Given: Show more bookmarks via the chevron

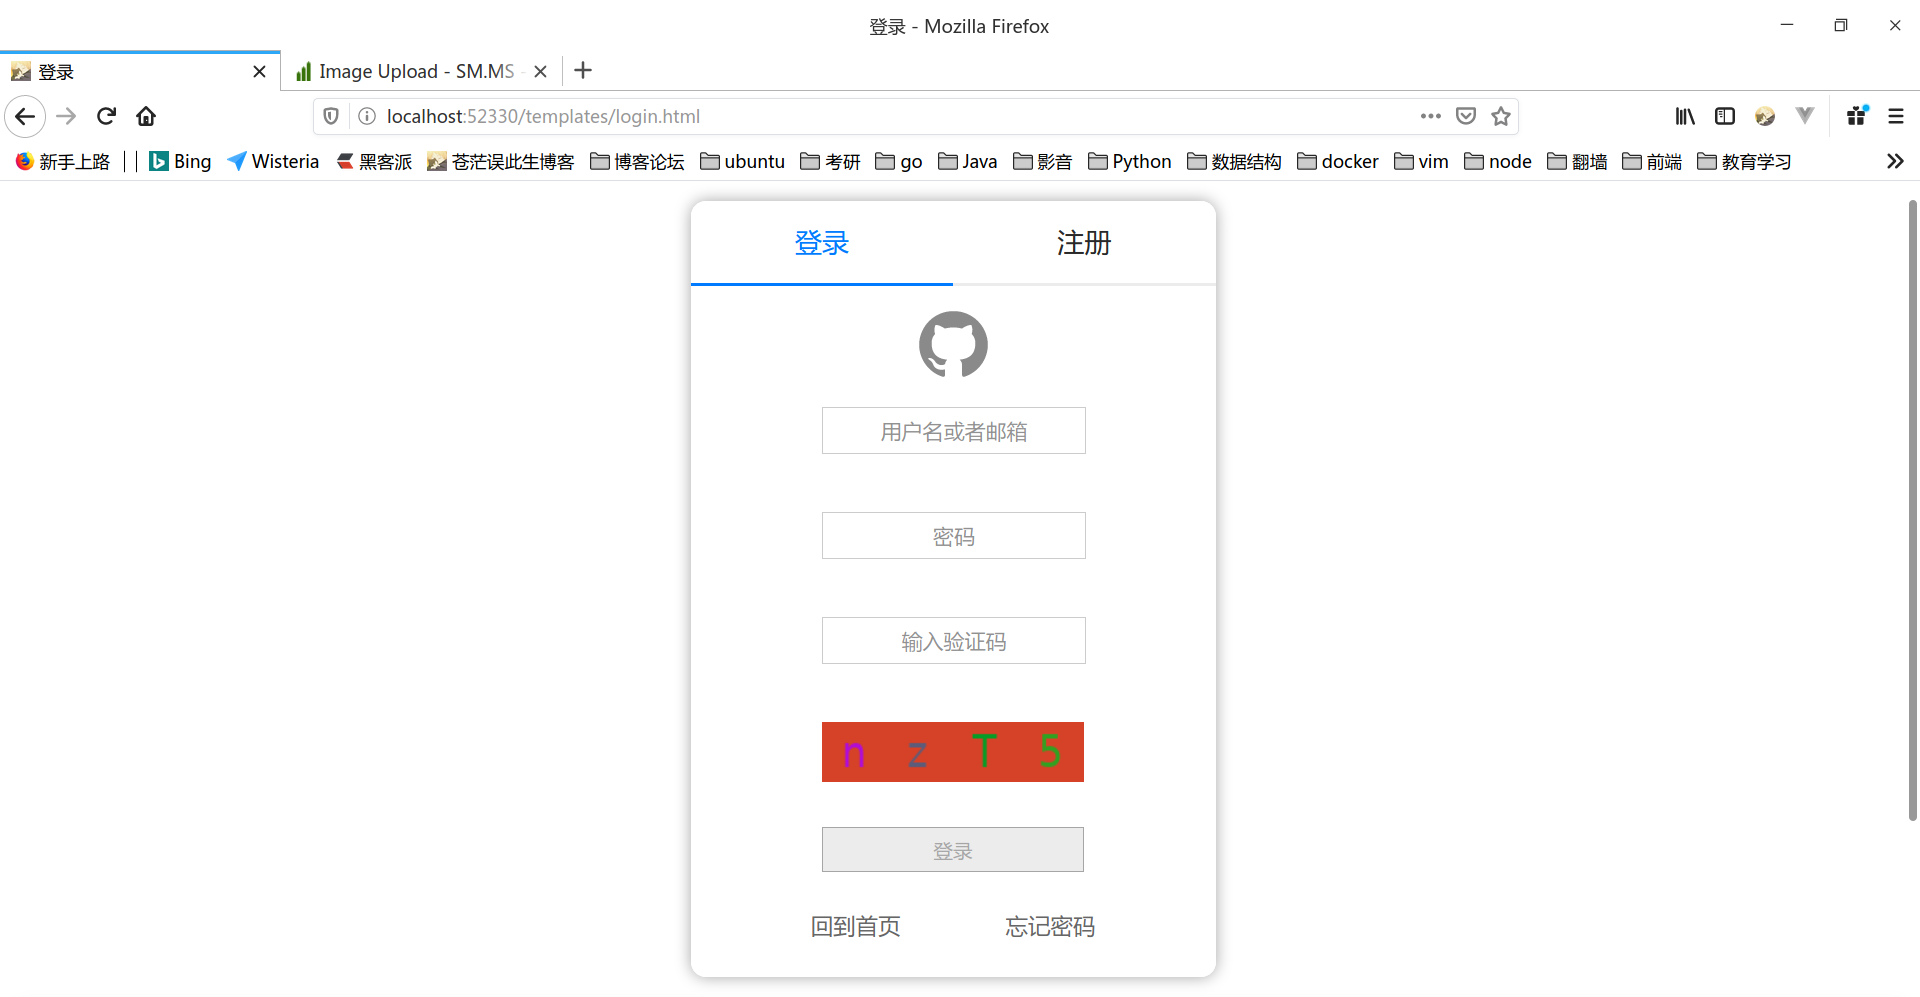Looking at the screenshot, I should (1895, 161).
